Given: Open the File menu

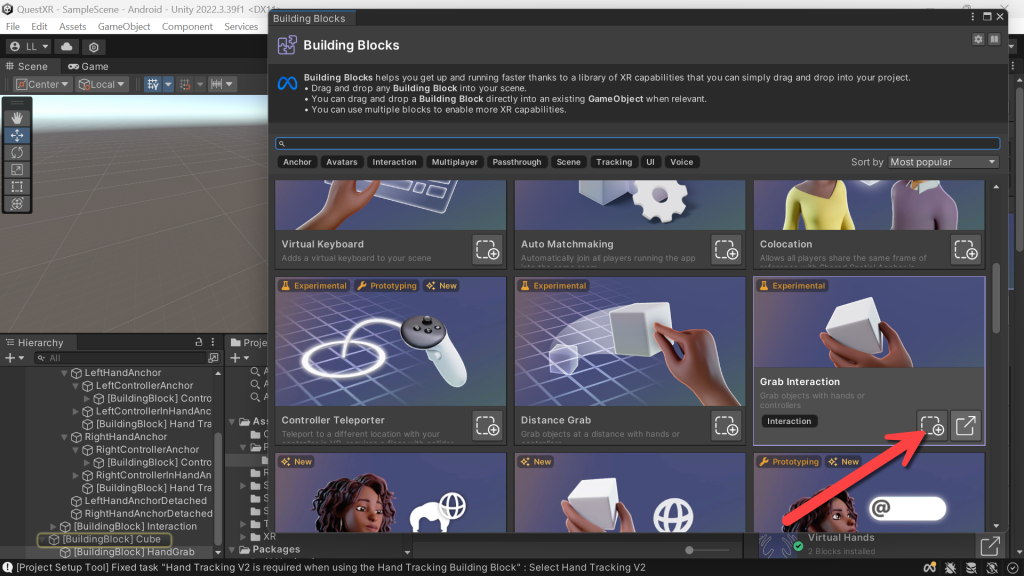Looking at the screenshot, I should [x=13, y=27].
